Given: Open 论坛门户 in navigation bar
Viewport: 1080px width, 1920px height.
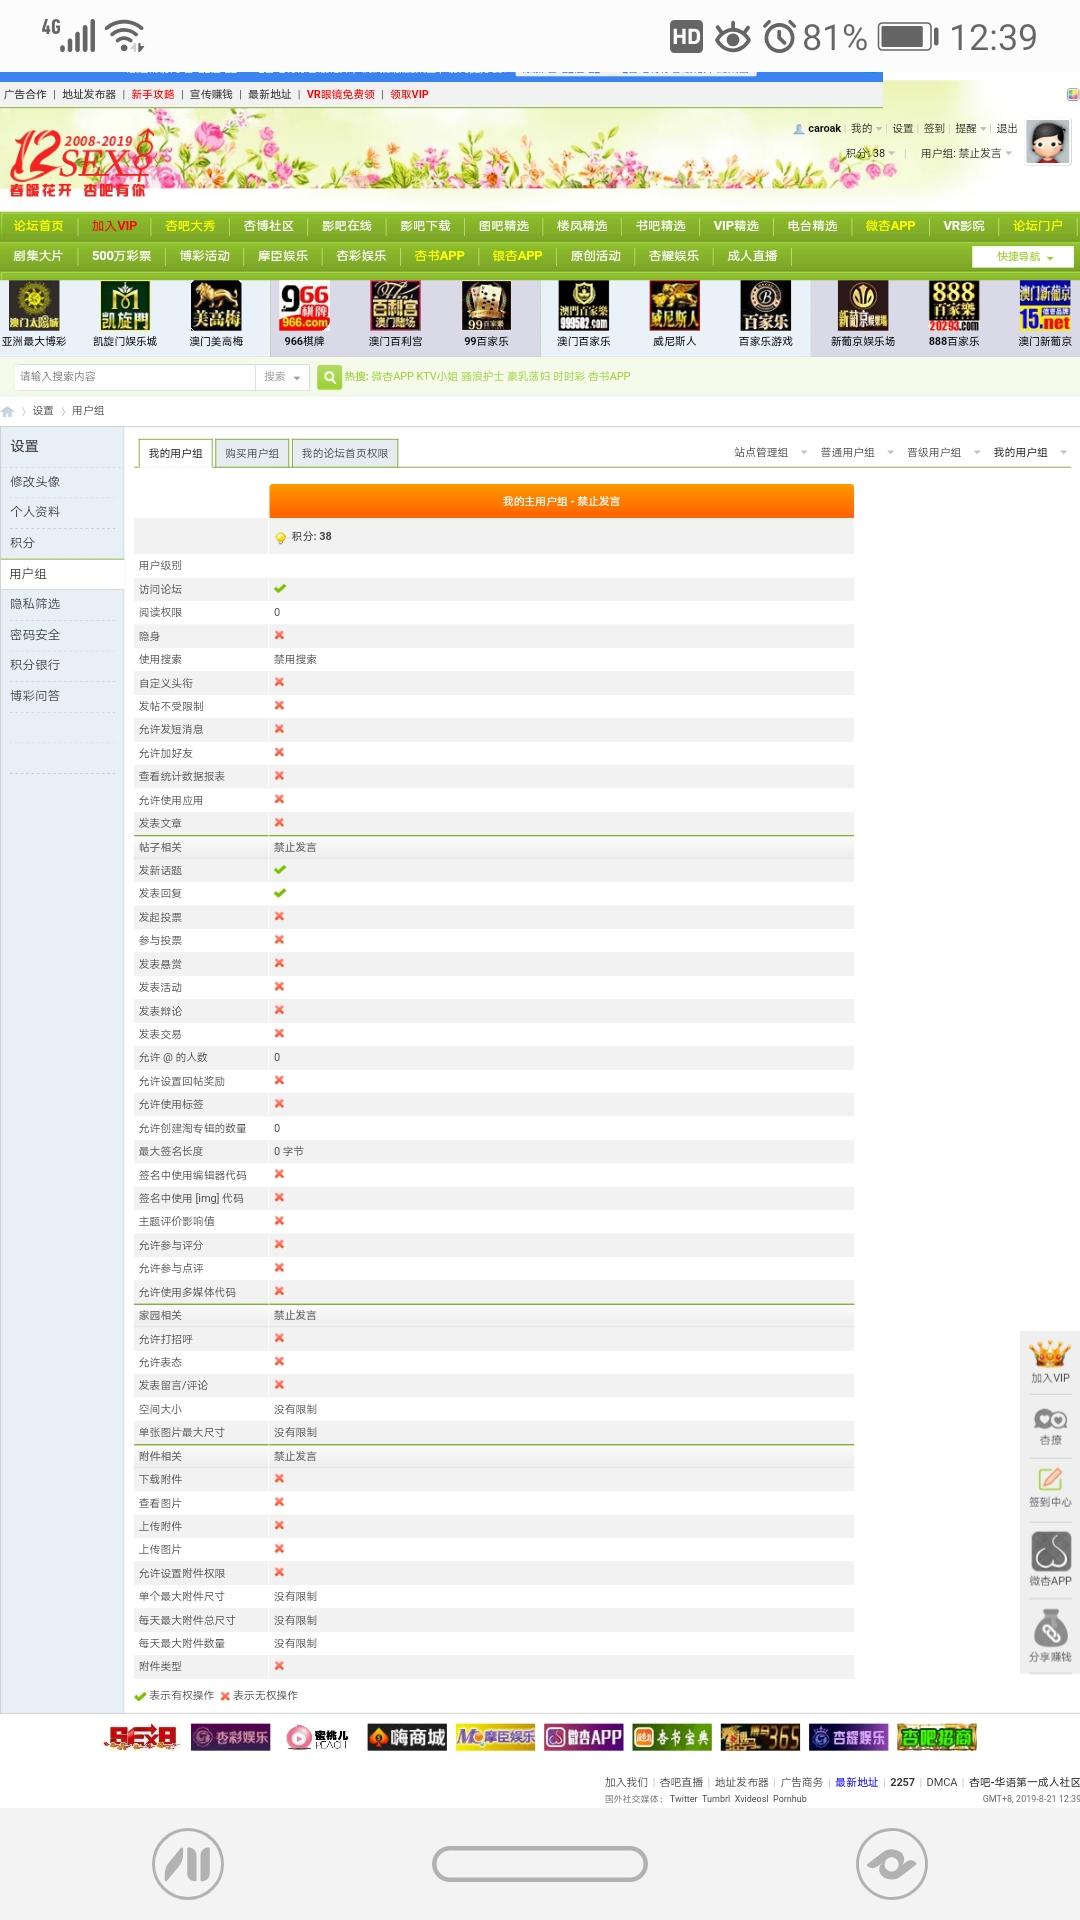Looking at the screenshot, I should (1037, 226).
